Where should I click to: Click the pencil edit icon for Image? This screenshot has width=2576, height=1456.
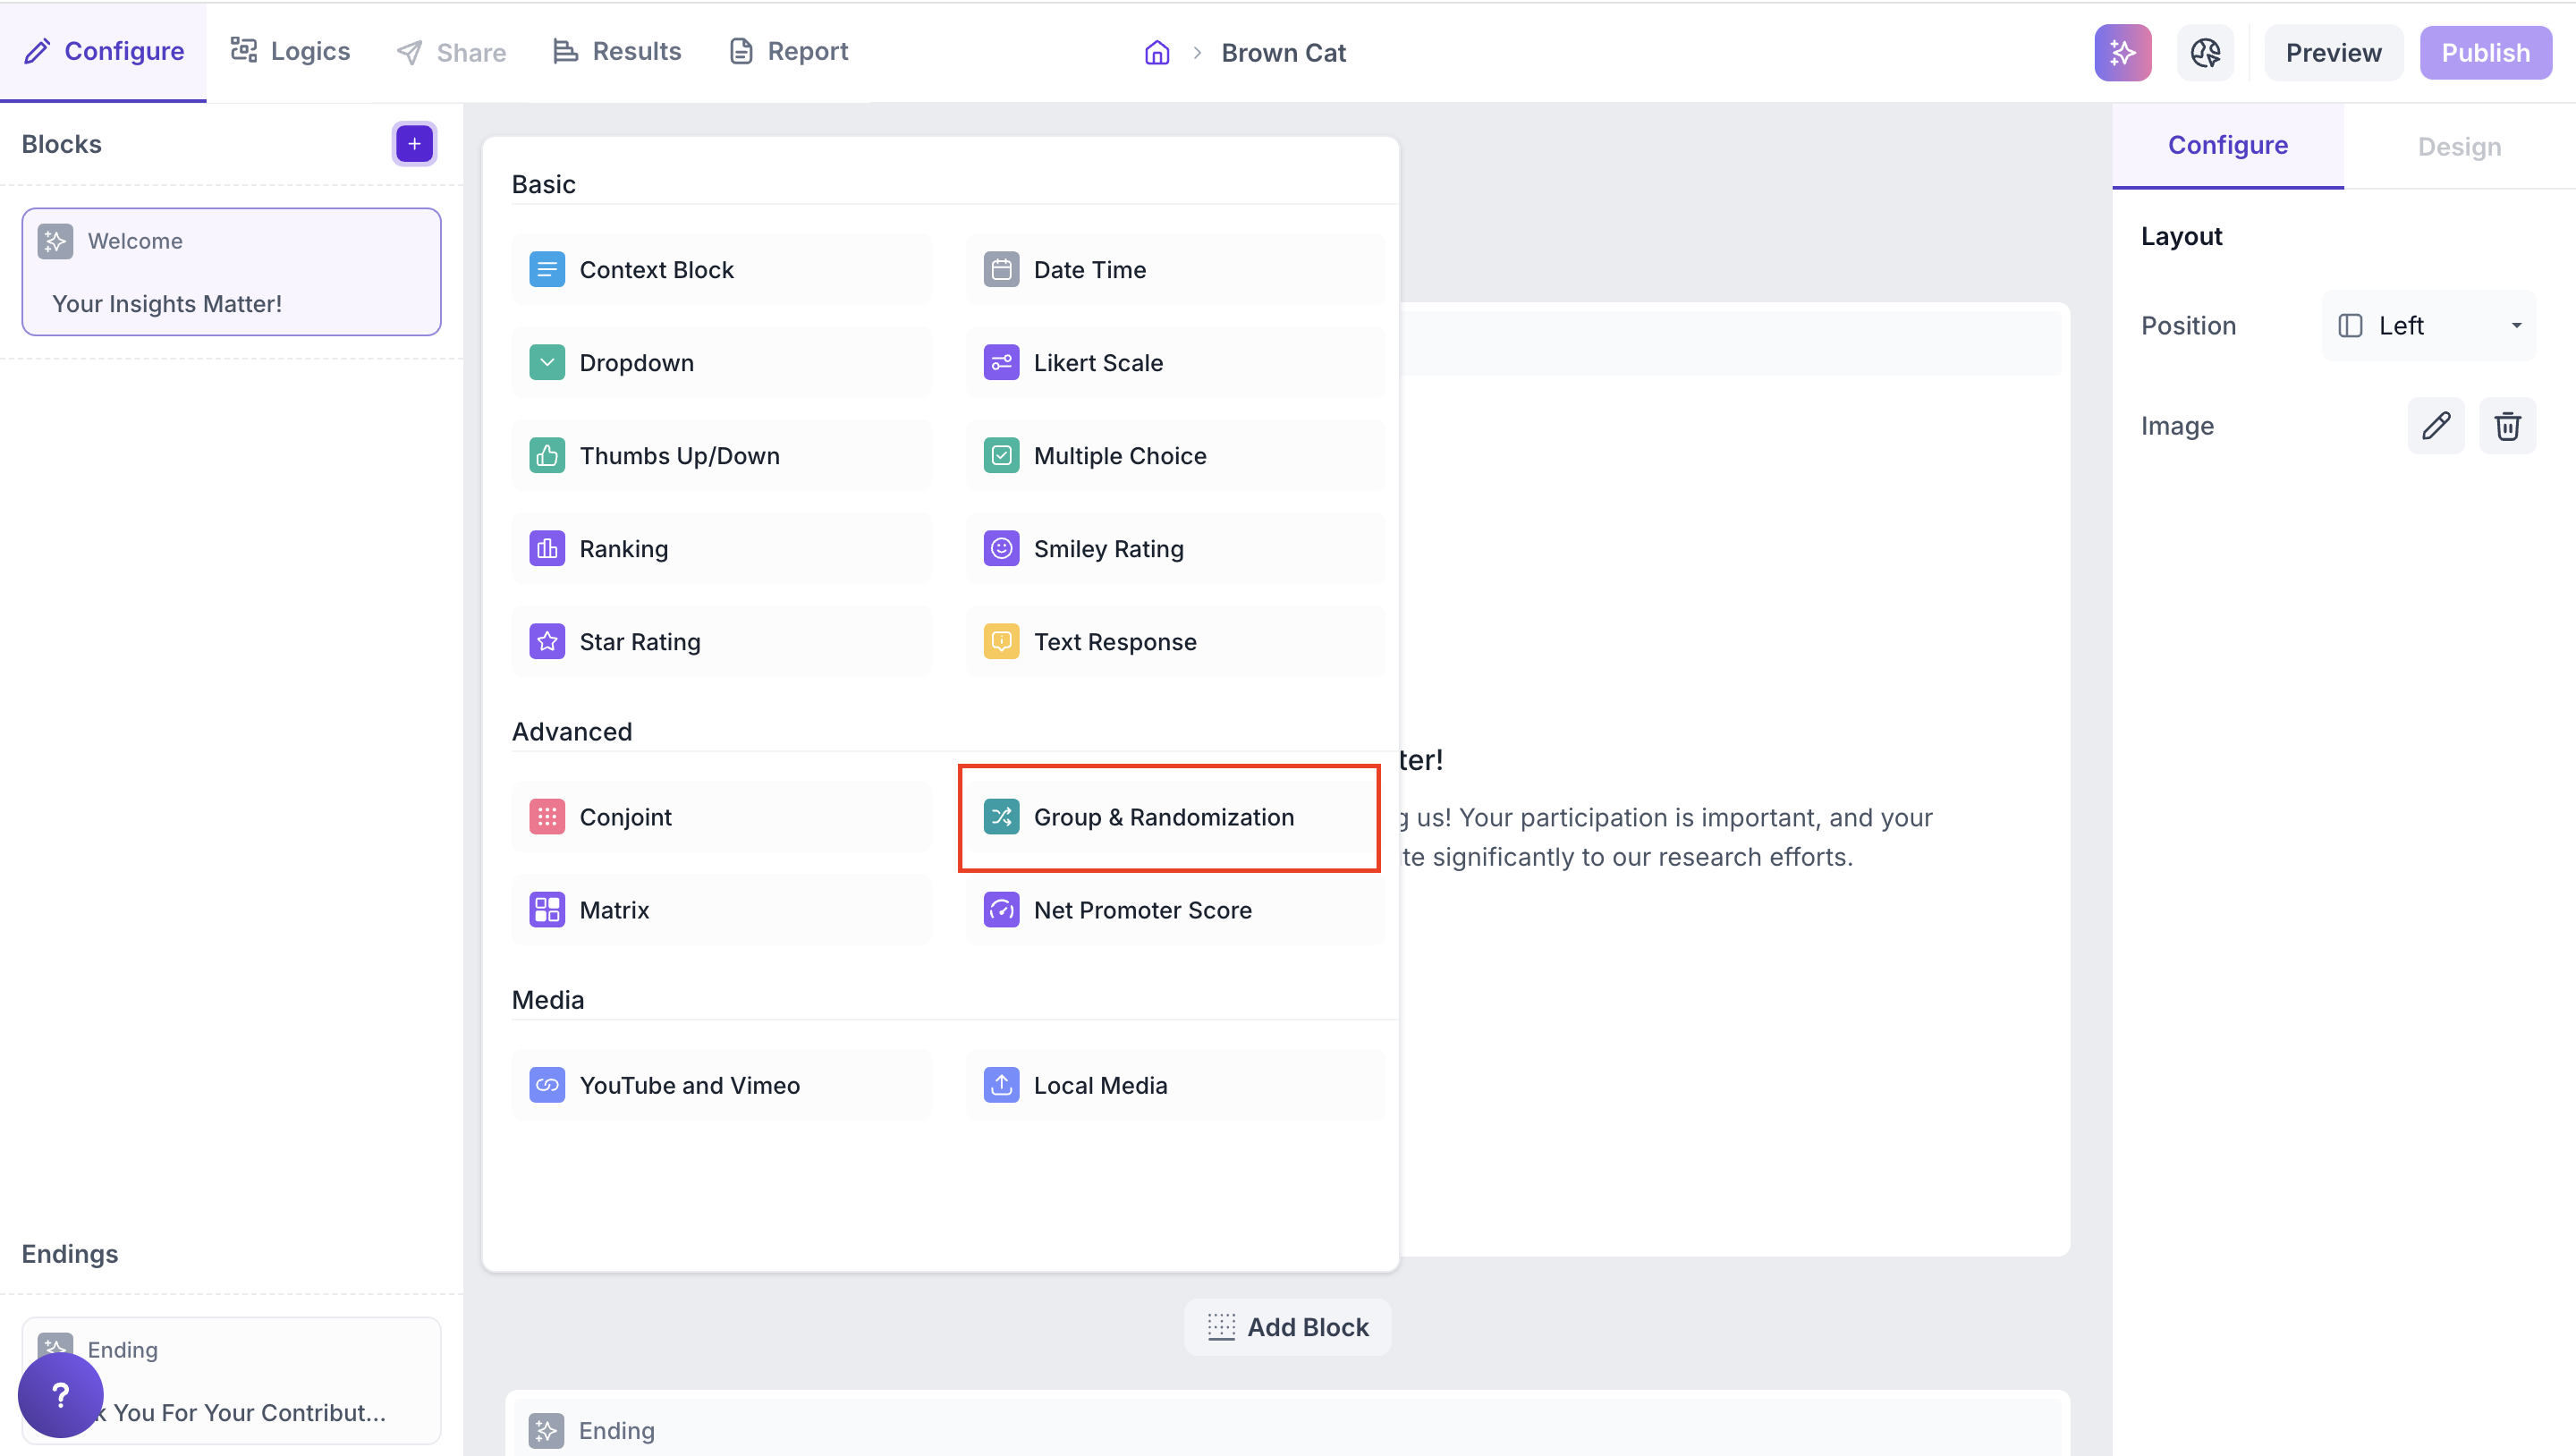[x=2435, y=426]
